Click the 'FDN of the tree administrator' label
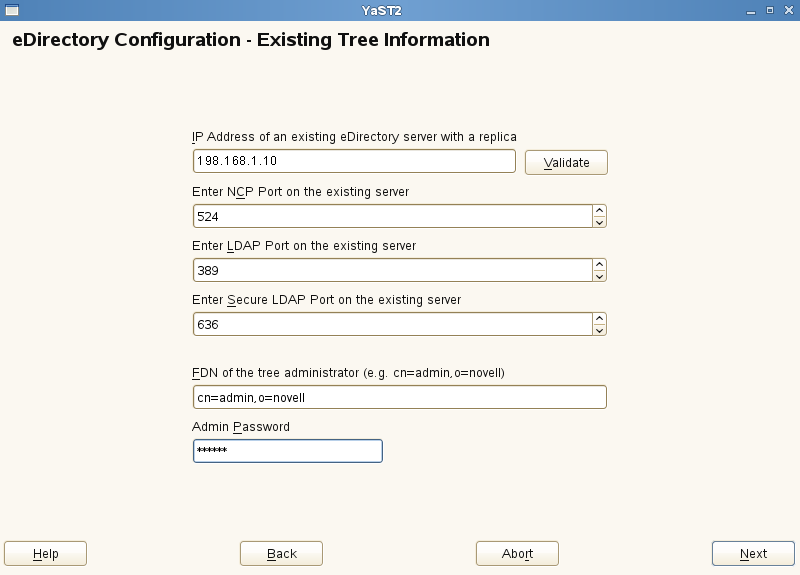The height and width of the screenshot is (575, 800). 348,373
